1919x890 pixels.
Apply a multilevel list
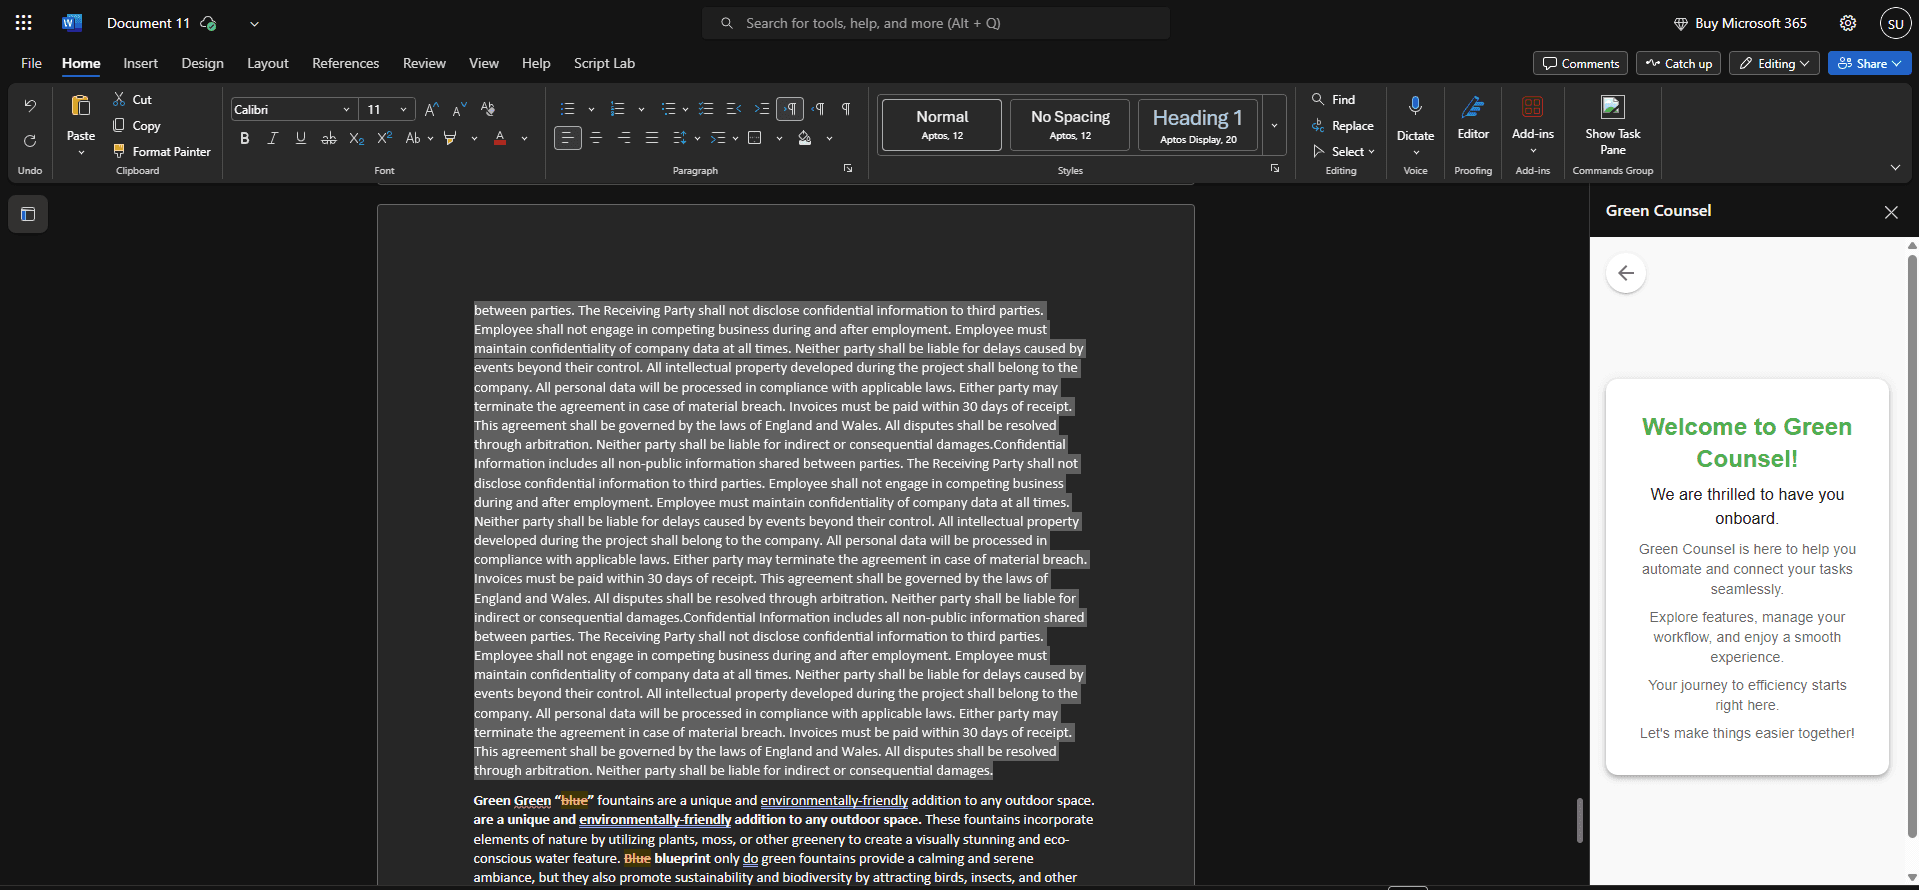point(668,109)
